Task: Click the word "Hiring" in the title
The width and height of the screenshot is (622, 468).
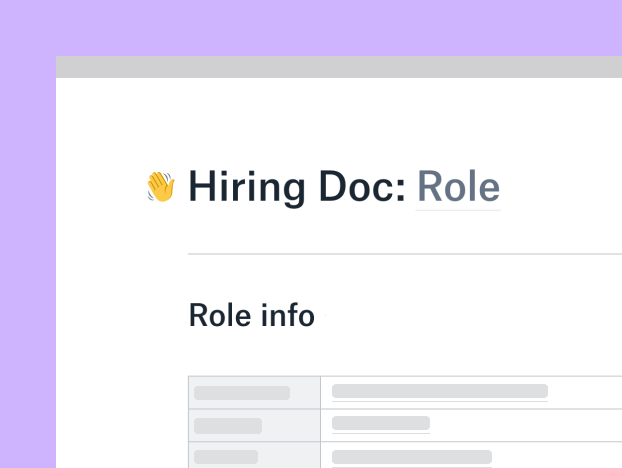Action: (247, 187)
